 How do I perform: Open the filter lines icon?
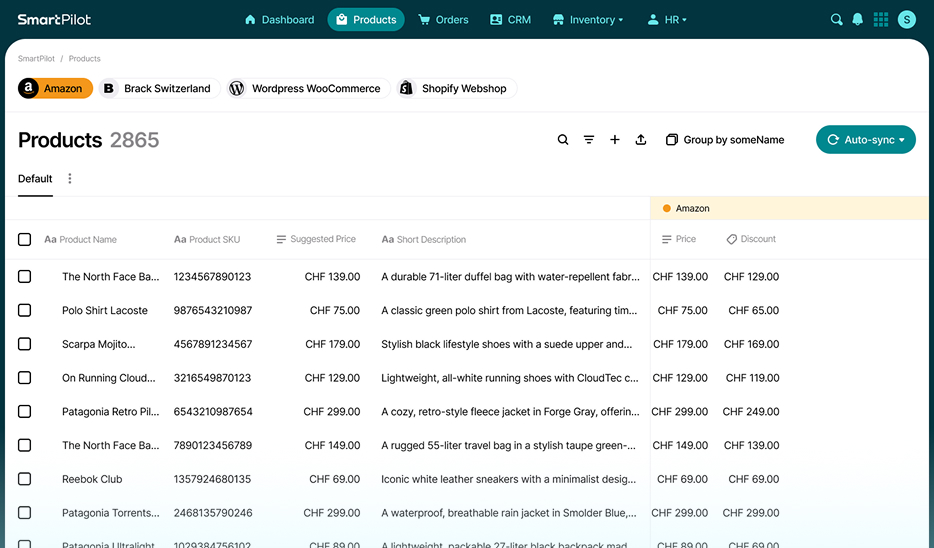[x=589, y=139]
